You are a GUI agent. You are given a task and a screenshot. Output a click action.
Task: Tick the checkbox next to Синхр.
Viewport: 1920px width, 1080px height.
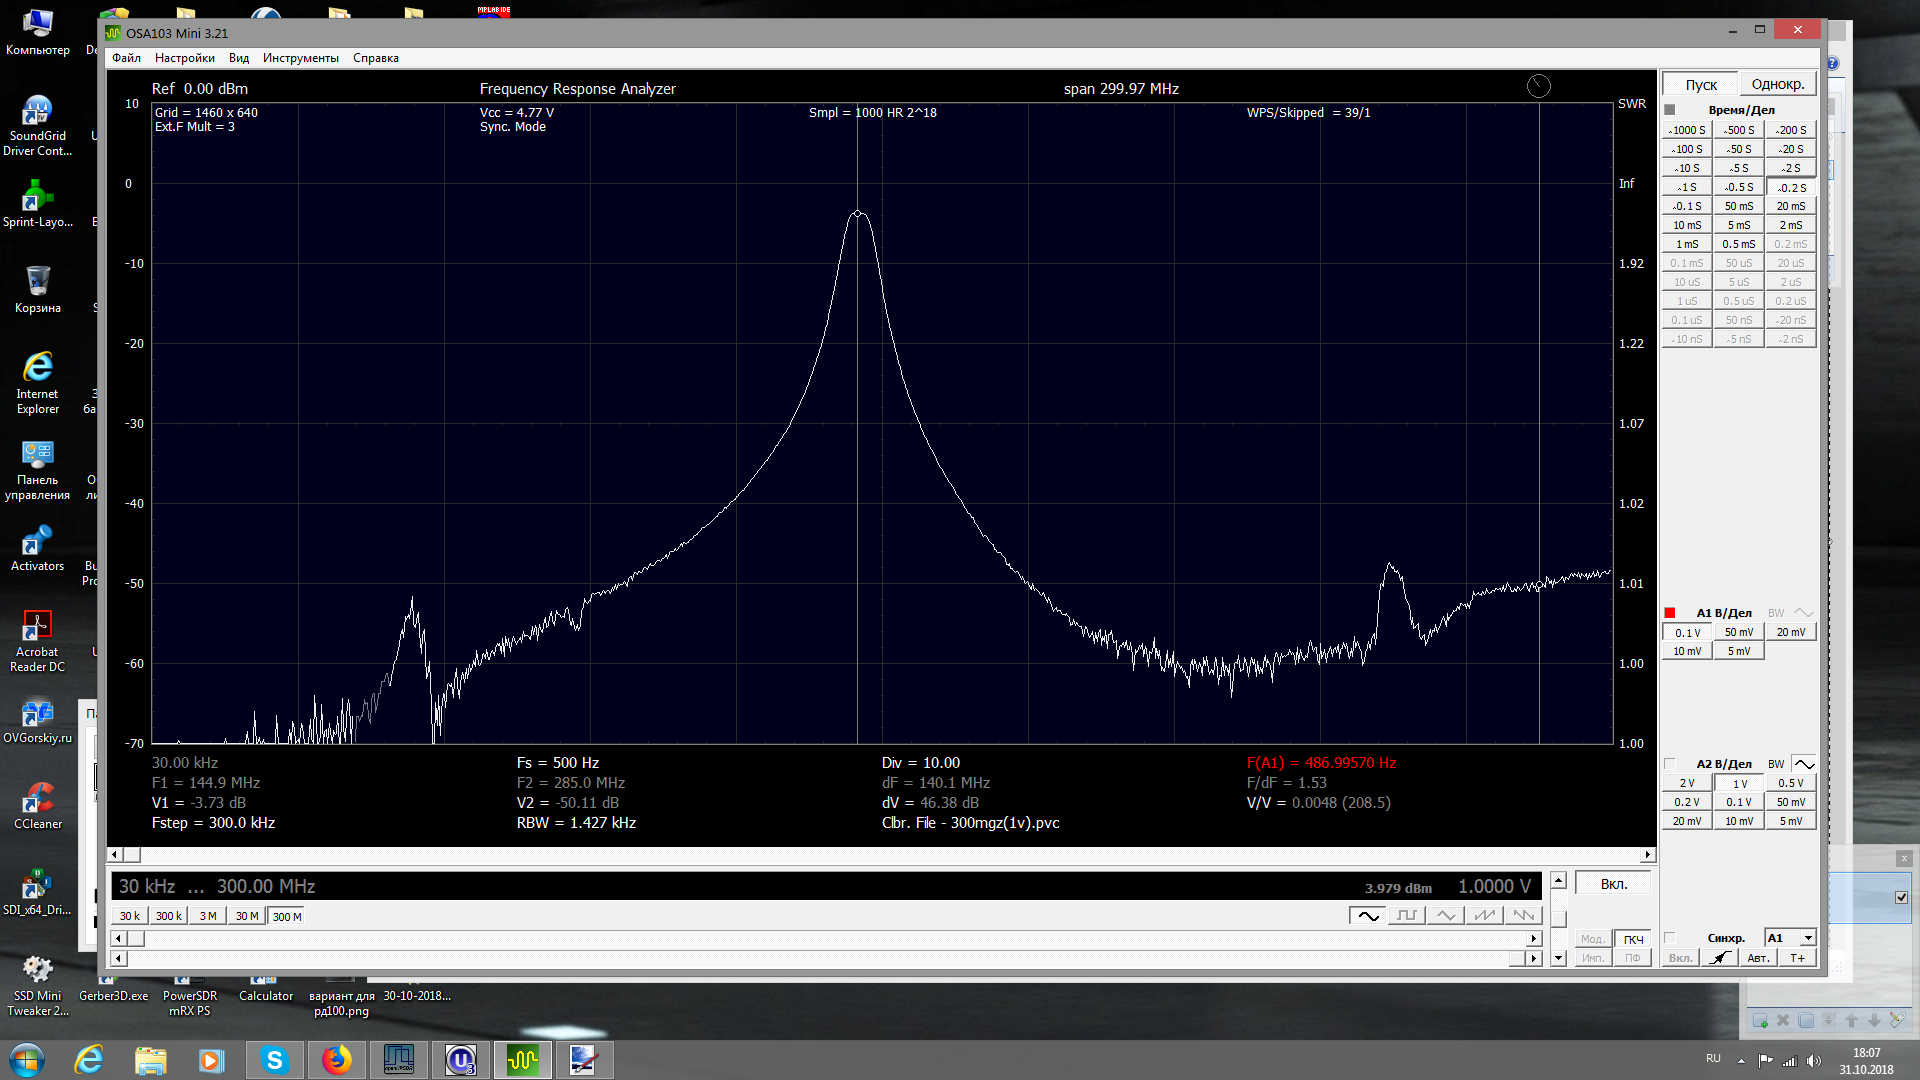click(x=1670, y=938)
